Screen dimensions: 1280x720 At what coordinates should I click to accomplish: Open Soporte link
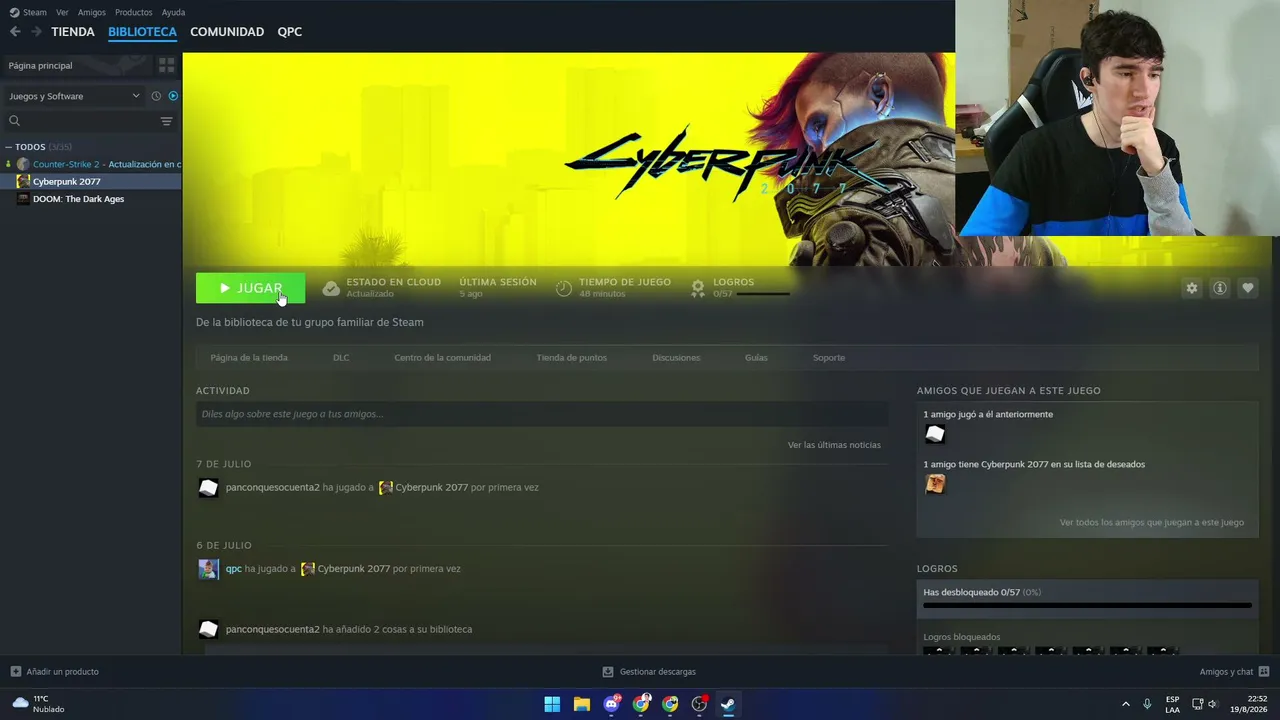click(x=828, y=358)
